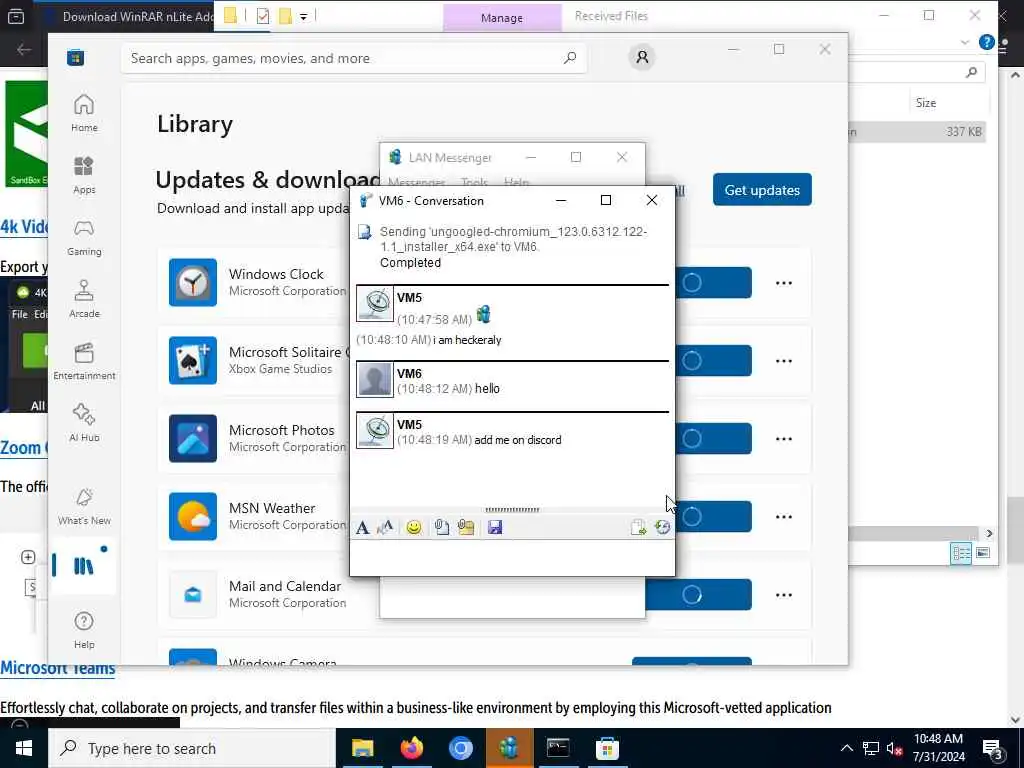Open the smiley emoticon picker
This screenshot has width=1024, height=768.
coord(413,528)
